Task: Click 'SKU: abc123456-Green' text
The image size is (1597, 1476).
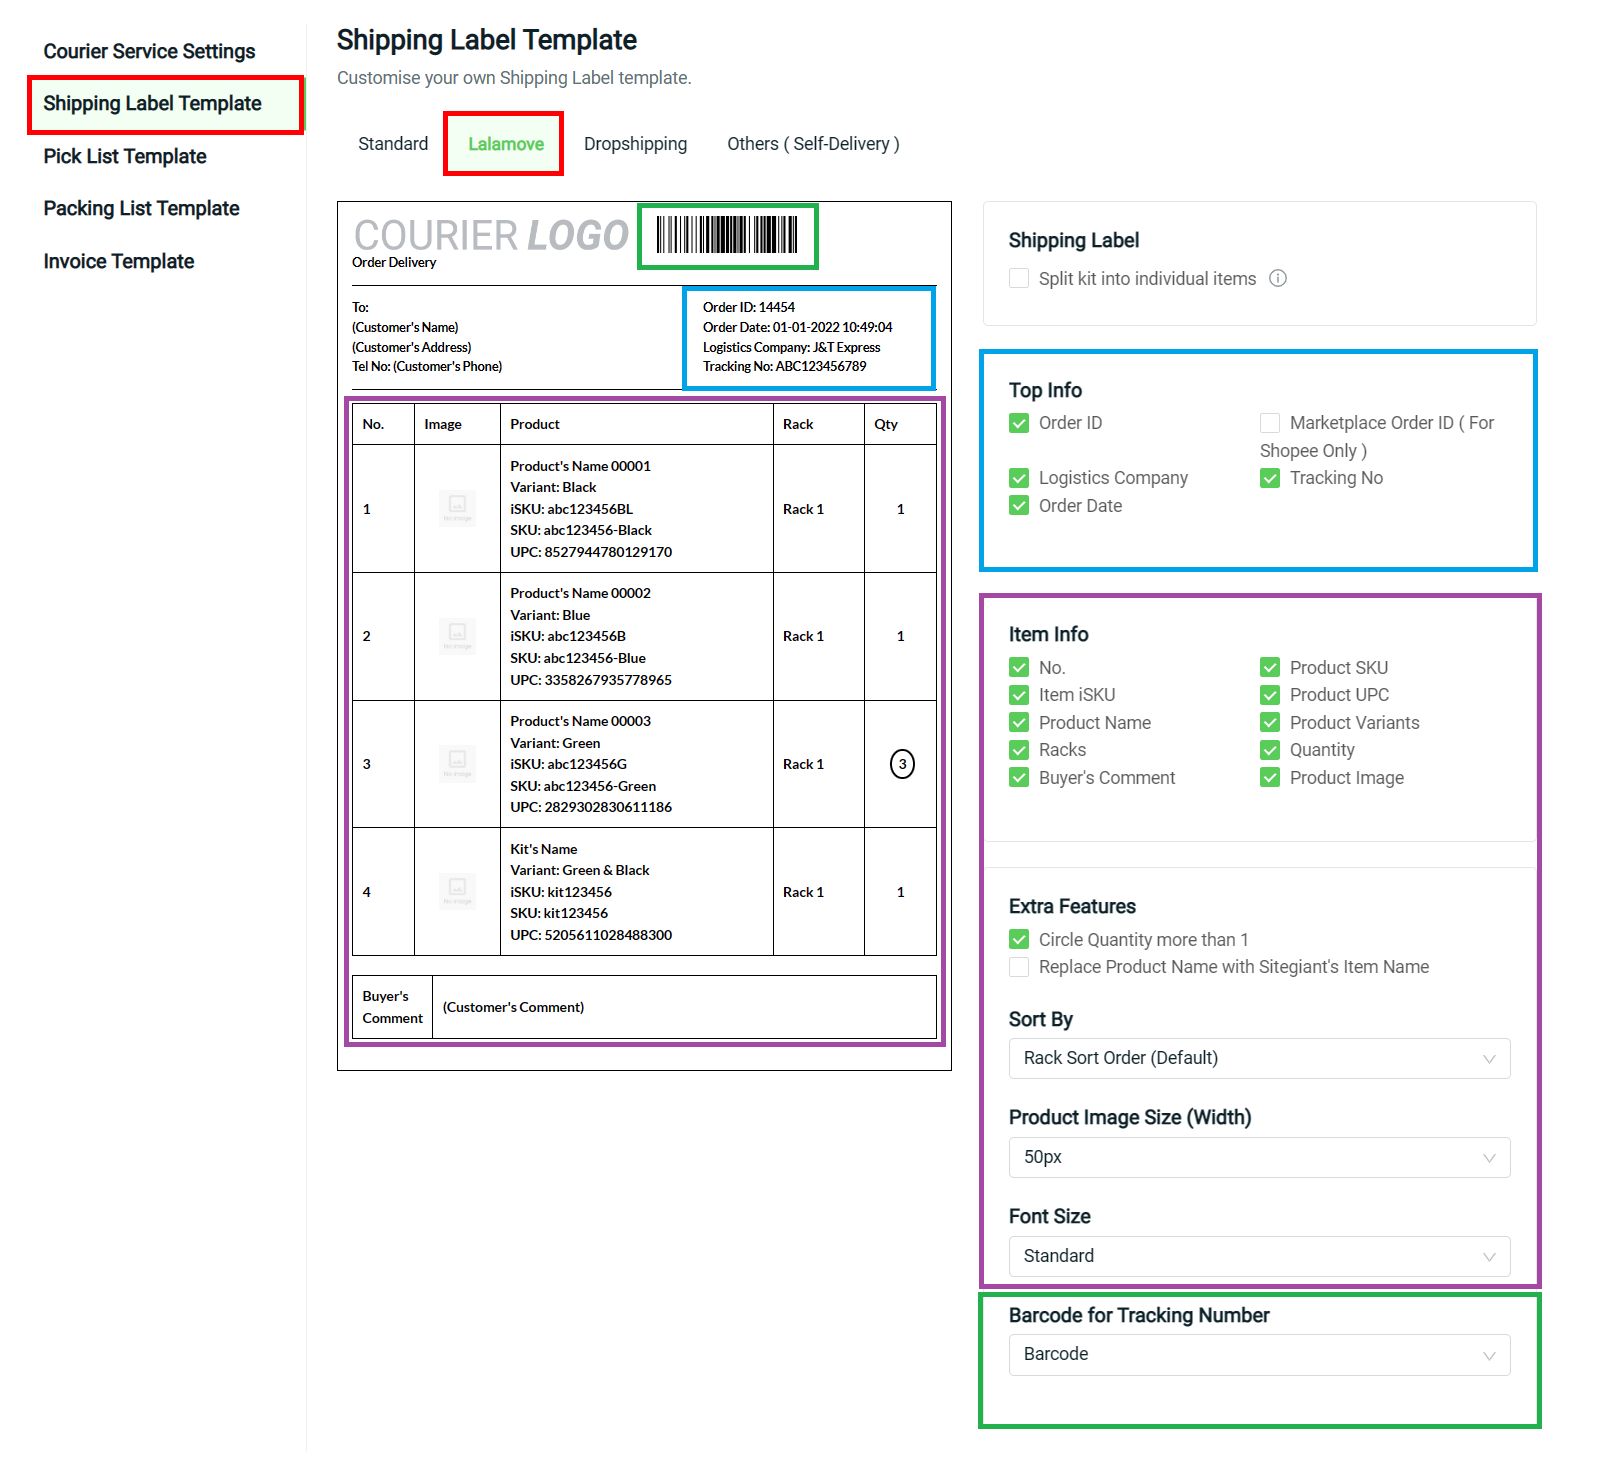Action: click(x=583, y=786)
